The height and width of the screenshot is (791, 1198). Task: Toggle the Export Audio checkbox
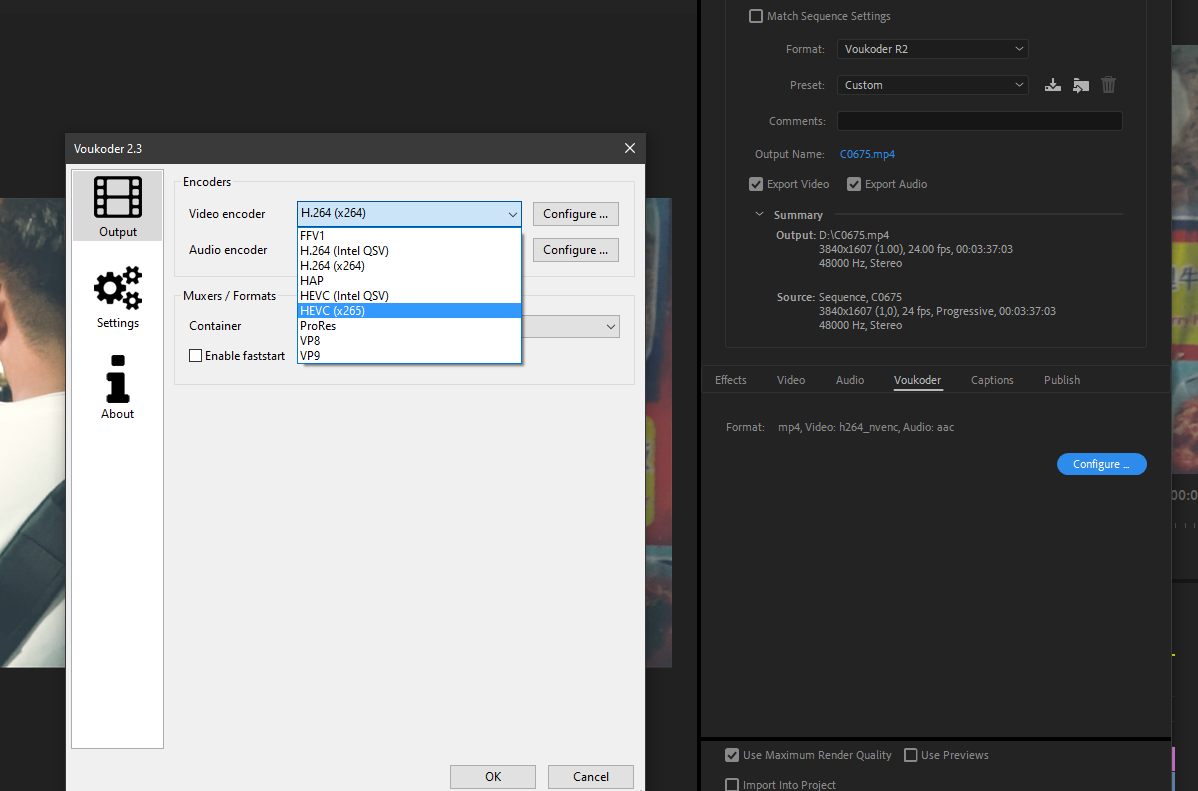coord(854,184)
